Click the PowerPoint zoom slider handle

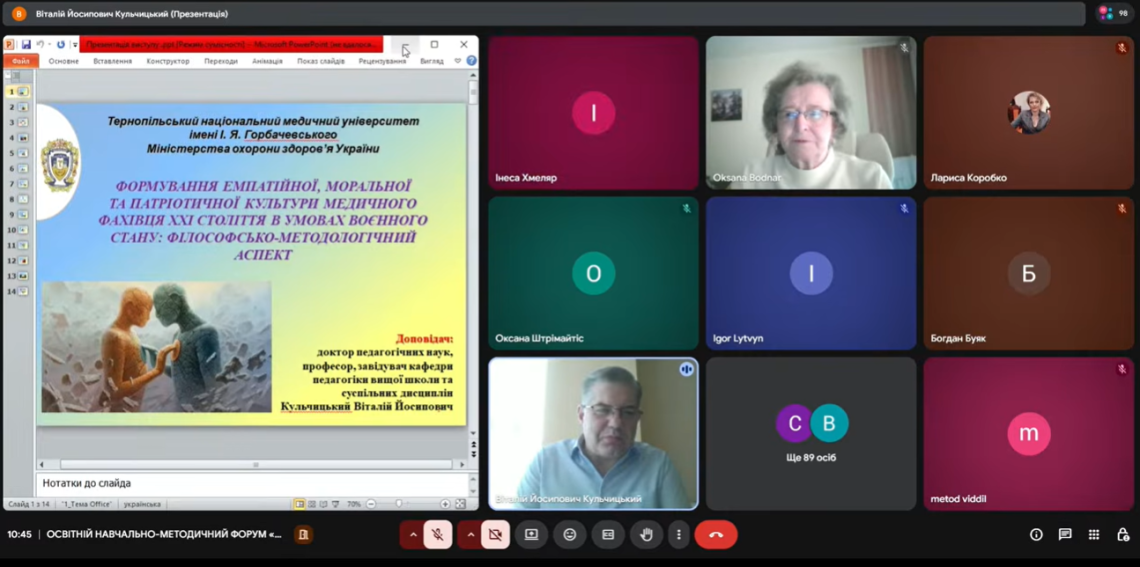pyautogui.click(x=399, y=504)
